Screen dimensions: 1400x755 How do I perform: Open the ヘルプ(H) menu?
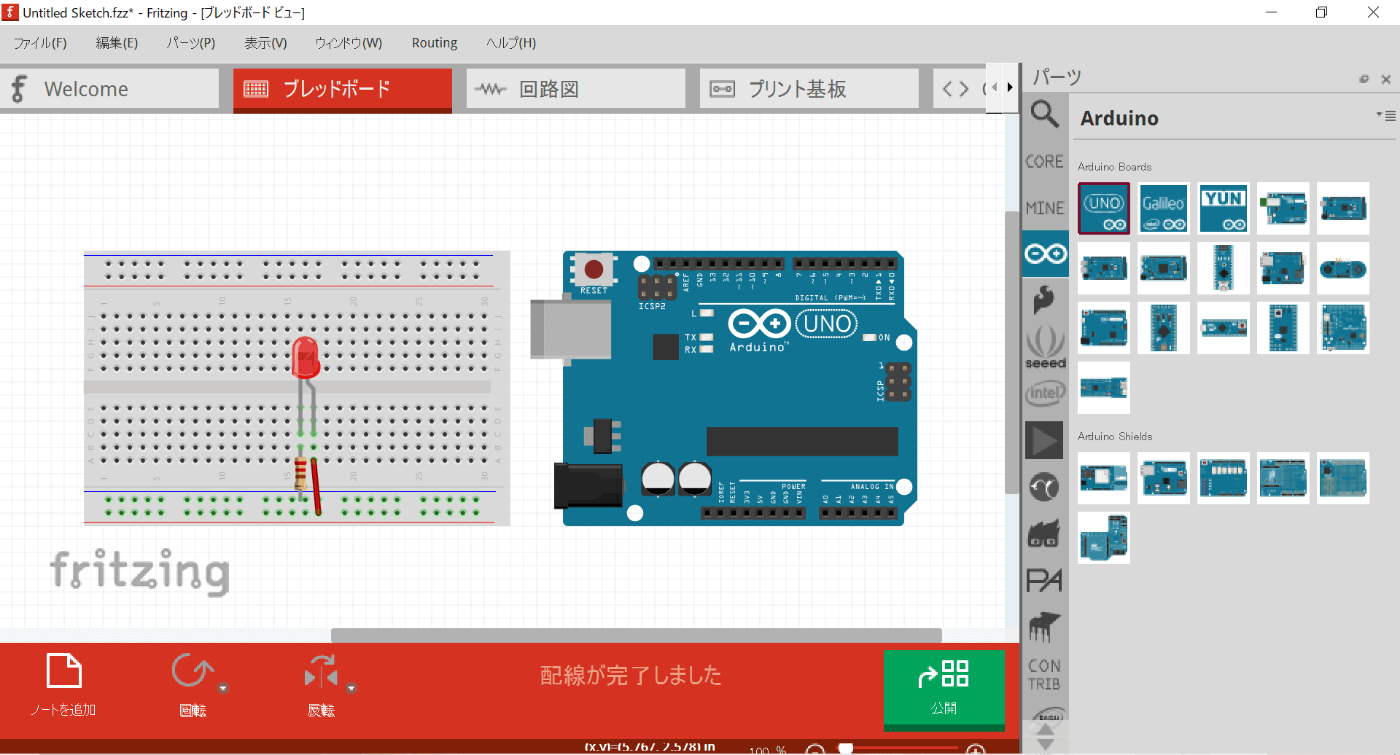pyautogui.click(x=511, y=43)
